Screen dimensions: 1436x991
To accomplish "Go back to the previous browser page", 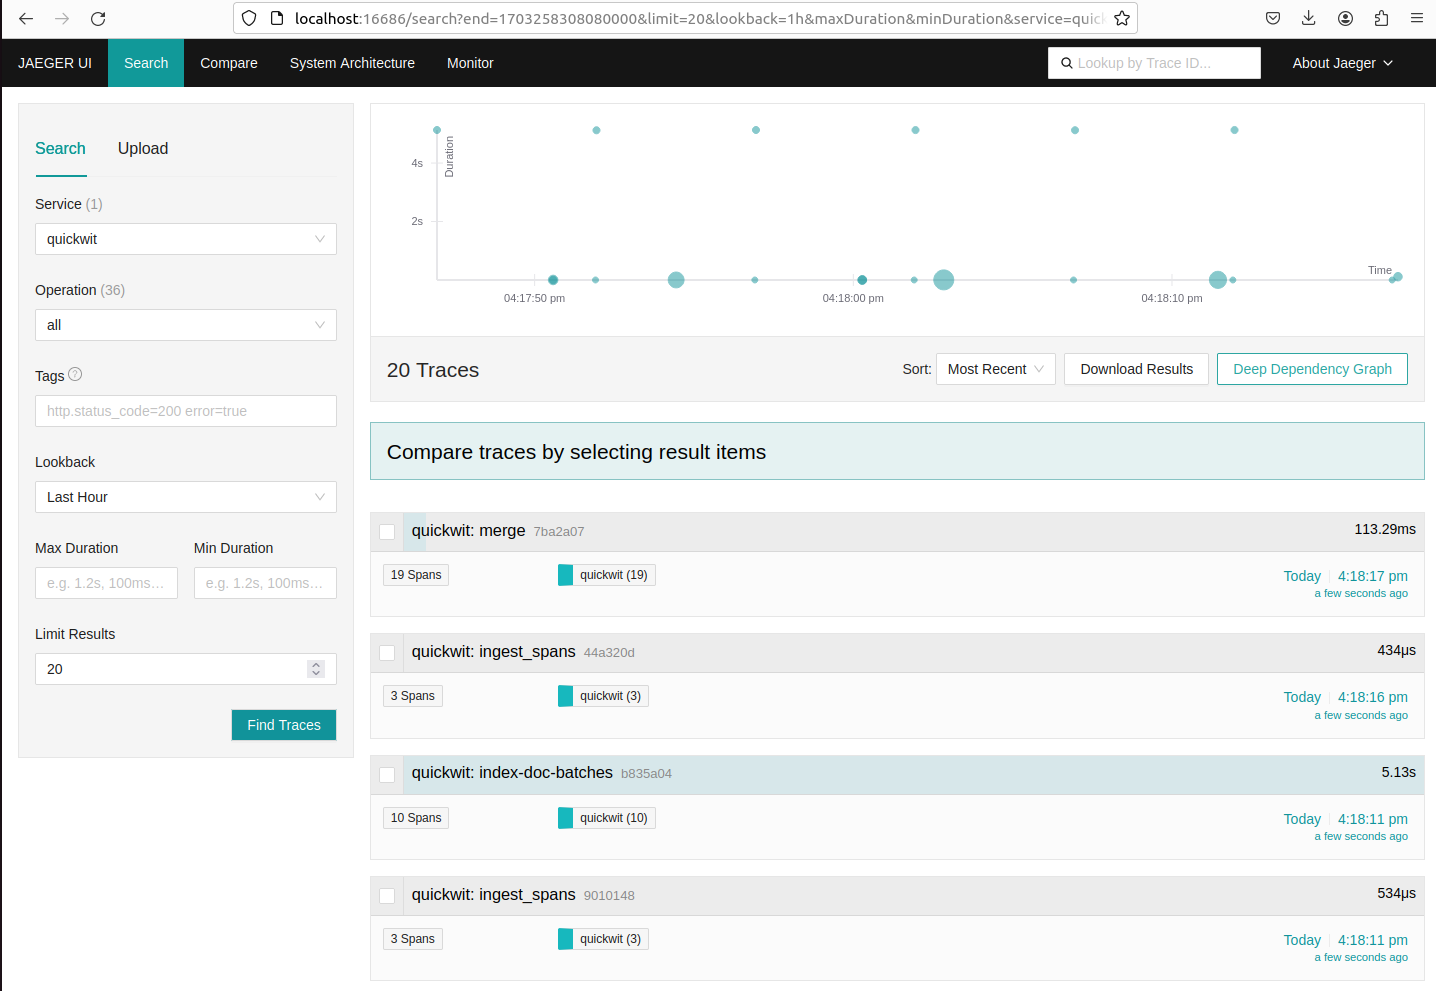I will tap(26, 18).
